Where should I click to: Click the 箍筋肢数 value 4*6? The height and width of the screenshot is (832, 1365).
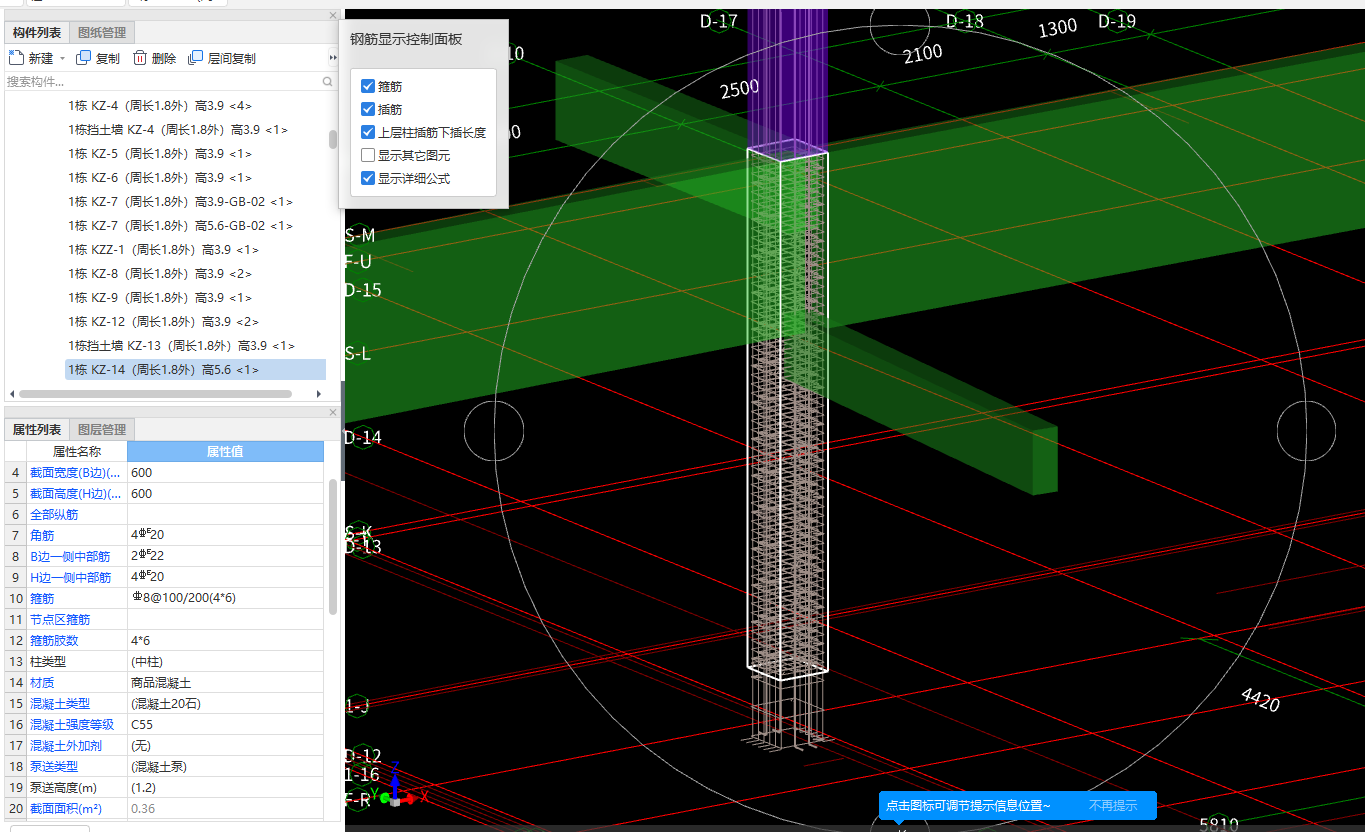(225, 640)
